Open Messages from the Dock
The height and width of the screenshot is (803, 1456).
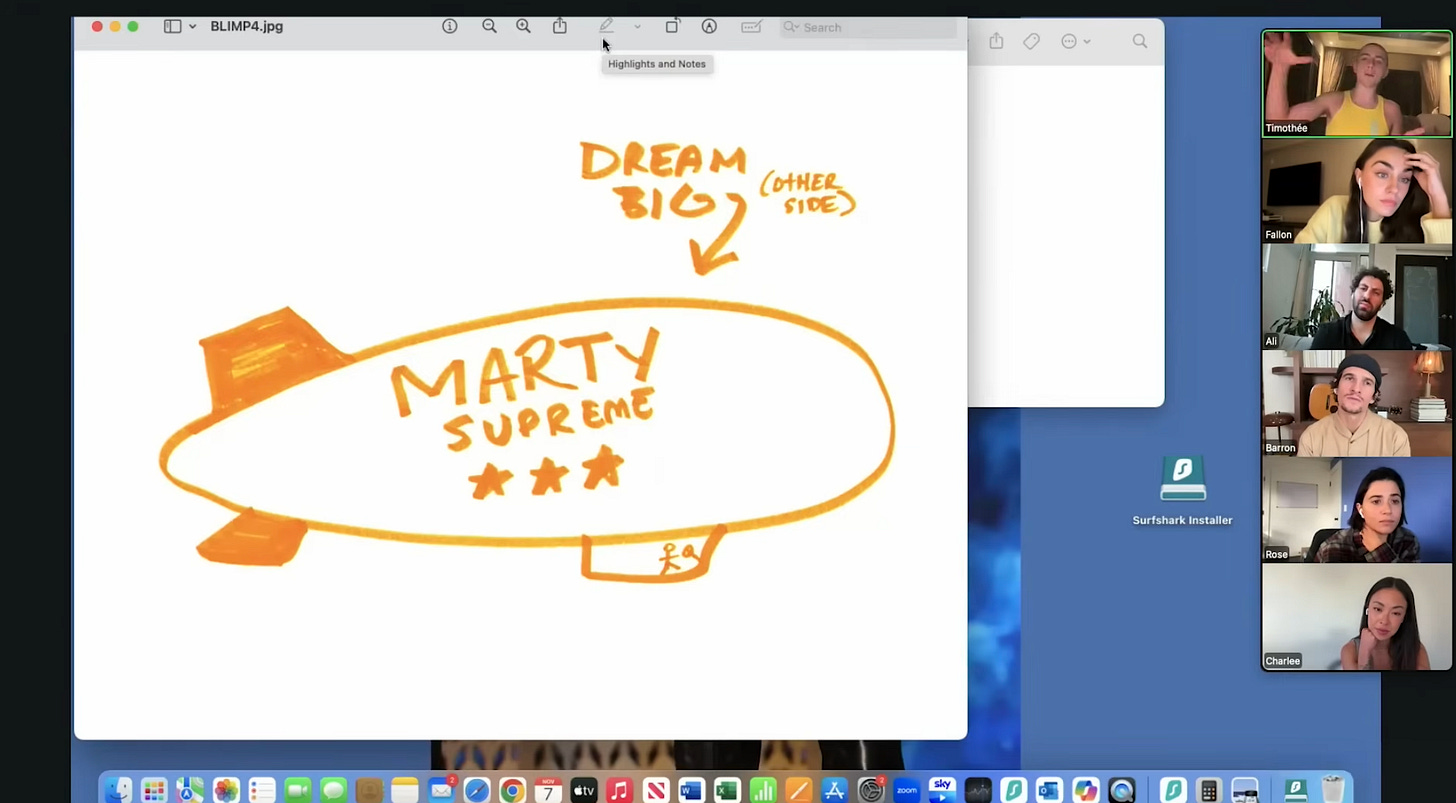(x=333, y=790)
